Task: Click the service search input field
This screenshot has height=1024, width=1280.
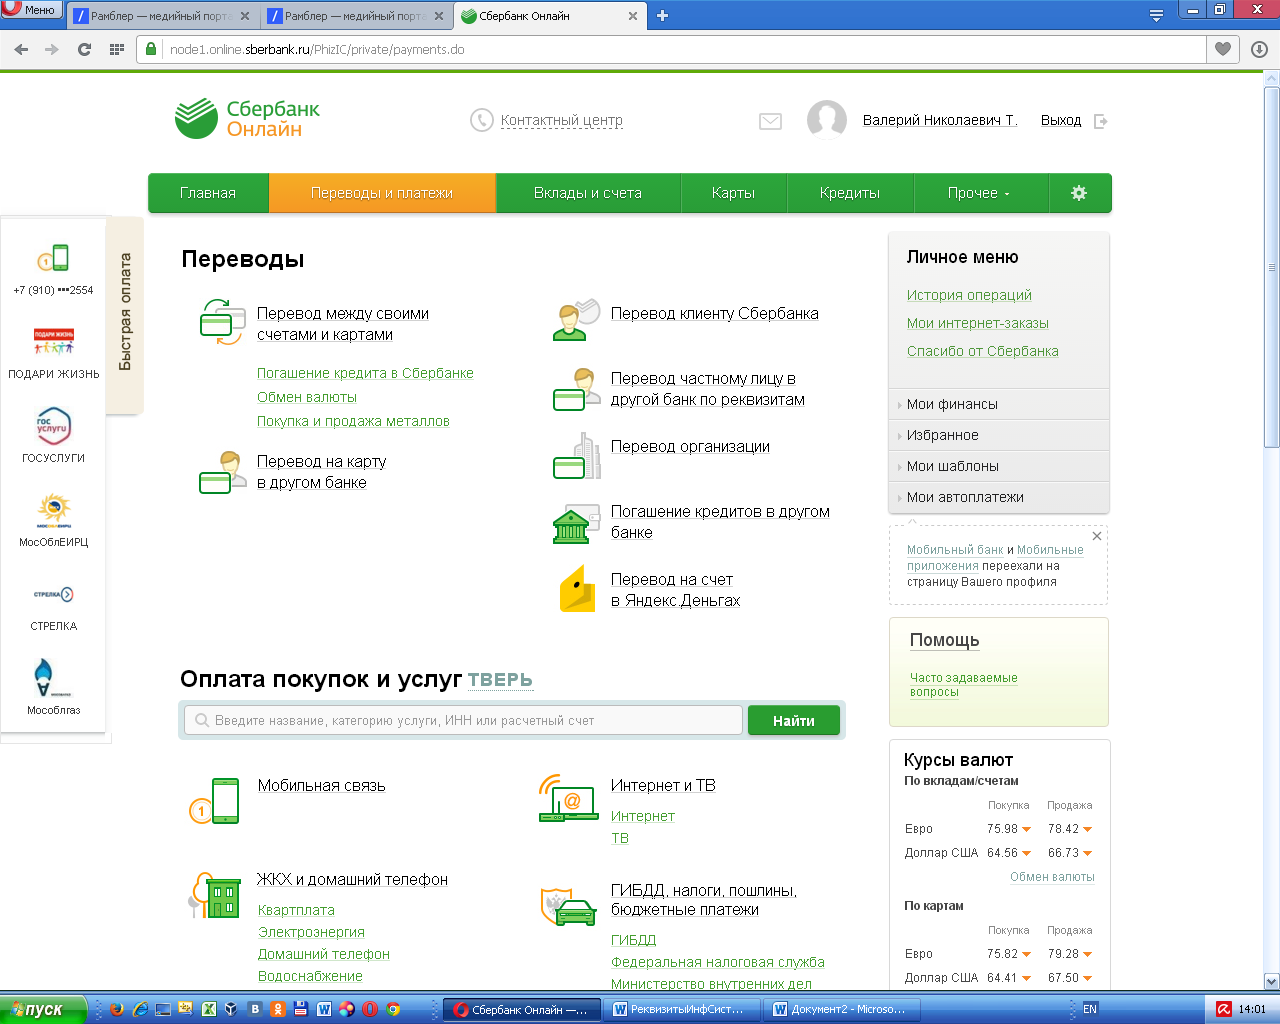Action: [x=464, y=720]
